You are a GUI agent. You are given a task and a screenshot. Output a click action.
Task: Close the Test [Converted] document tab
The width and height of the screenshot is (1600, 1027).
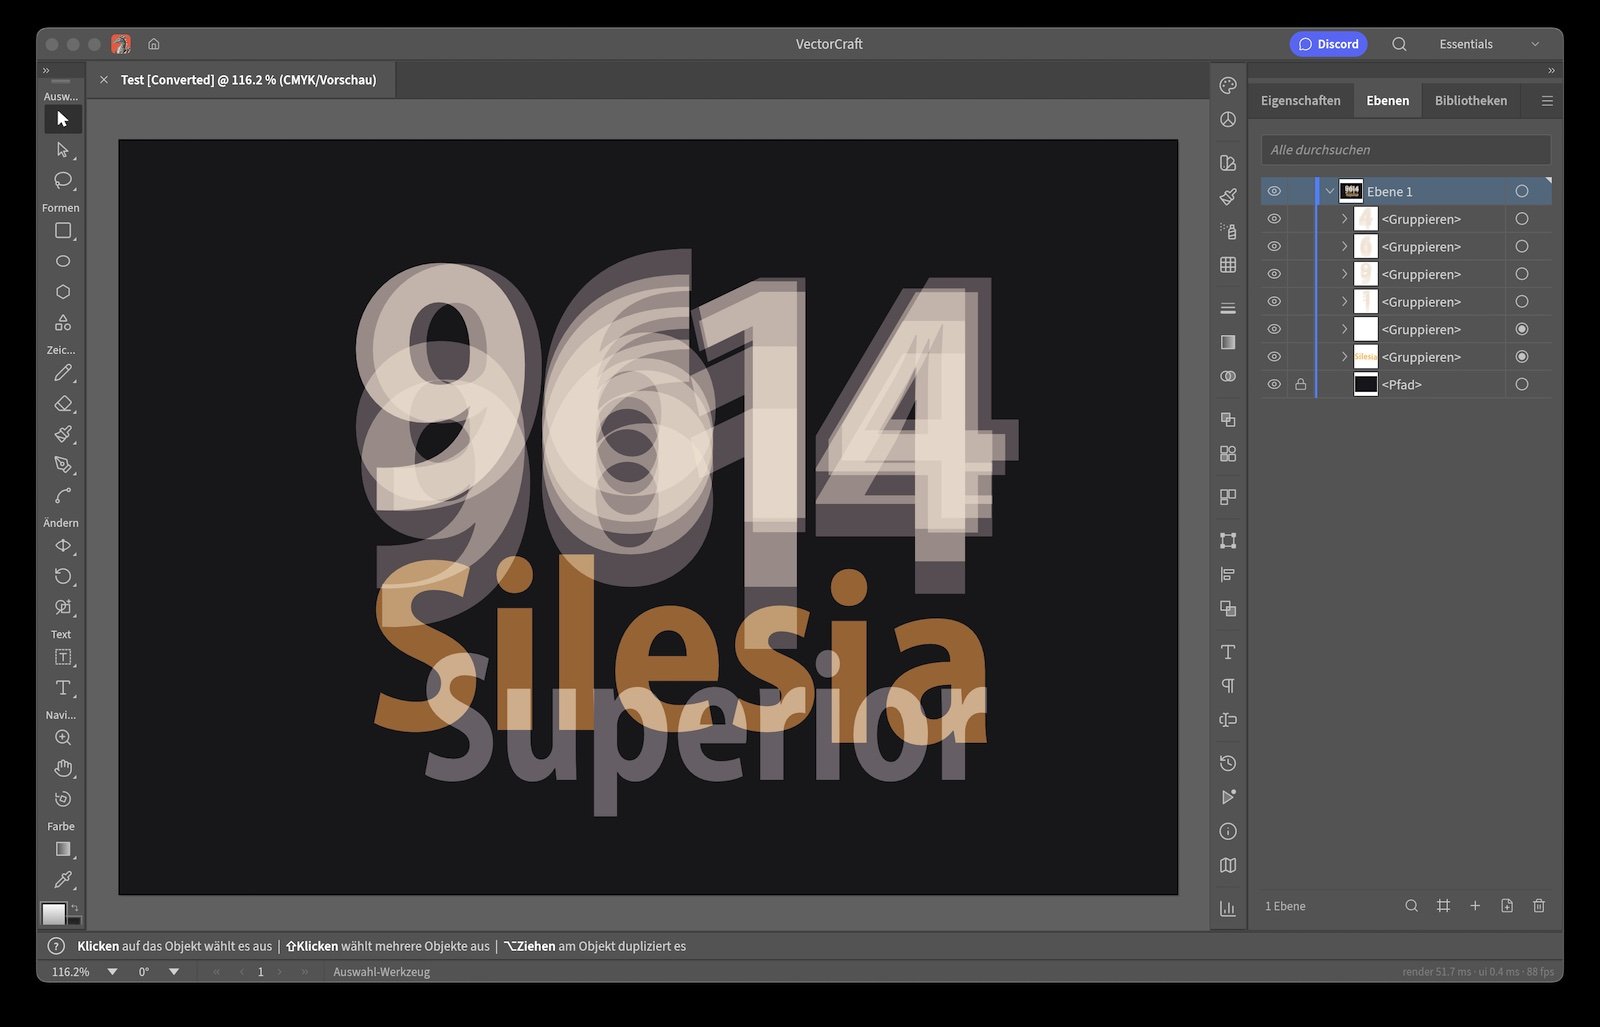click(104, 80)
